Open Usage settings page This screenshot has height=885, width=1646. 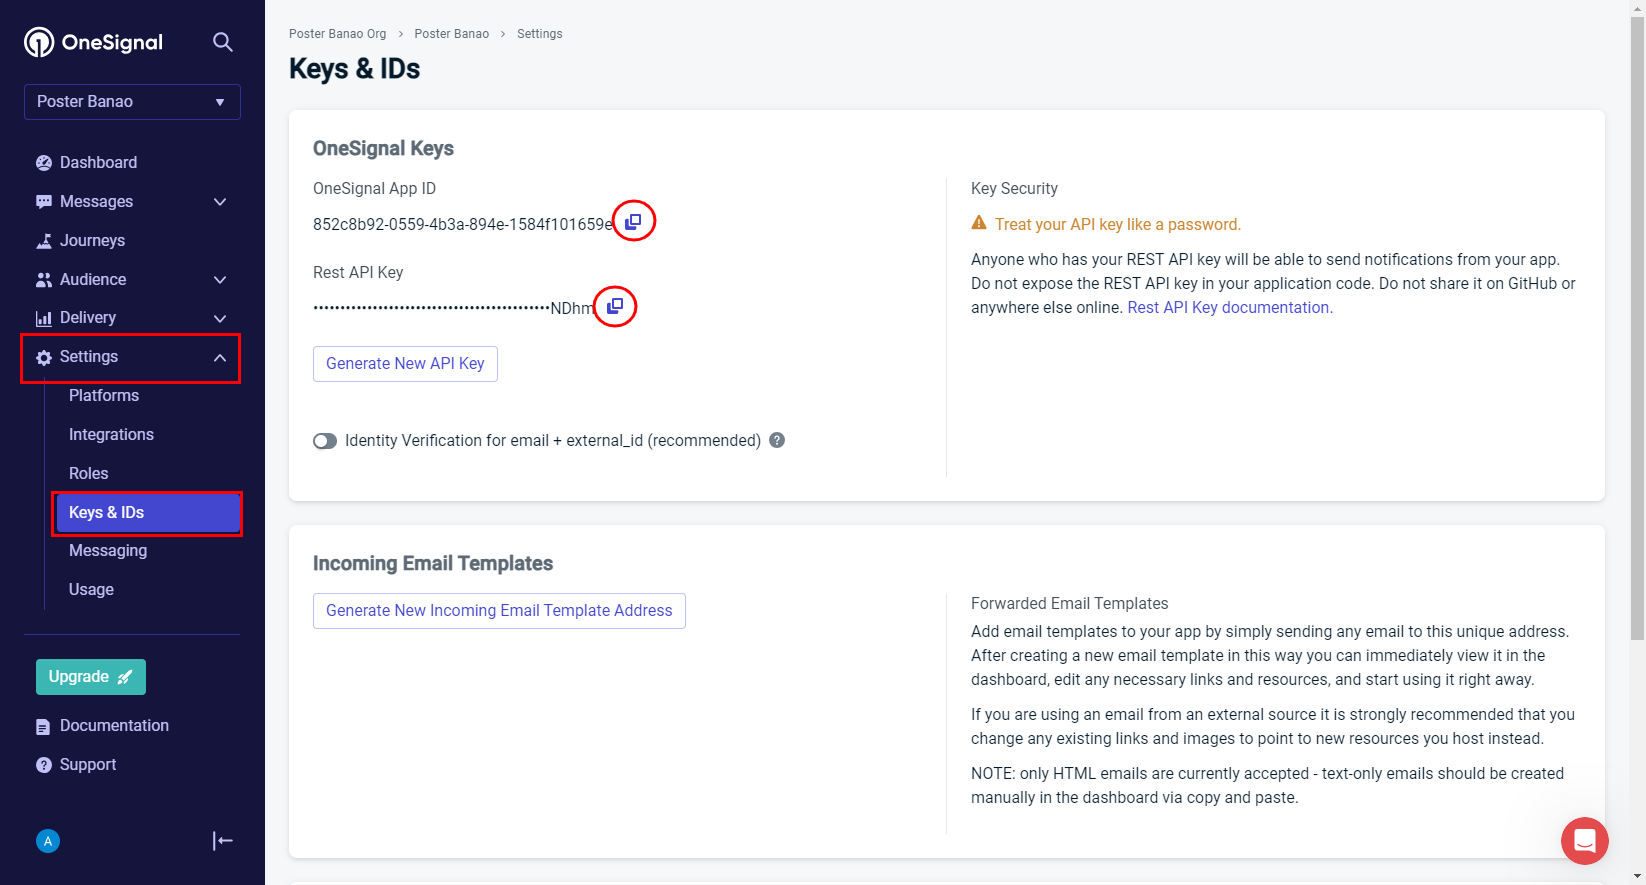[91, 589]
